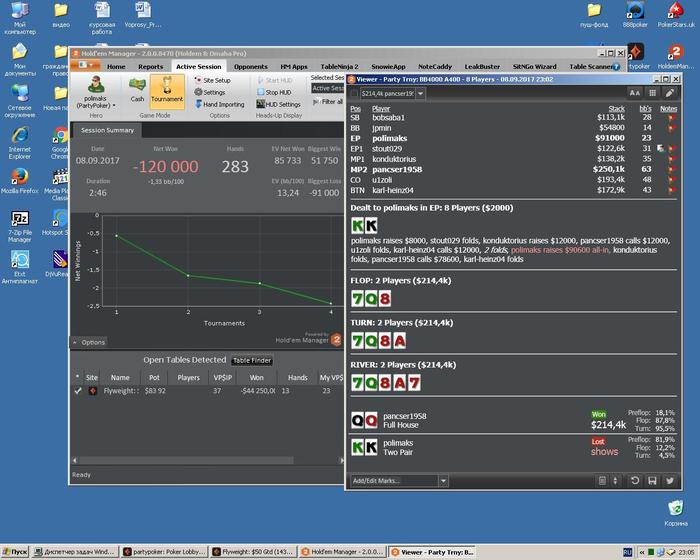Click the Filter all option
Screen dimensions: 700x560
tap(328, 102)
